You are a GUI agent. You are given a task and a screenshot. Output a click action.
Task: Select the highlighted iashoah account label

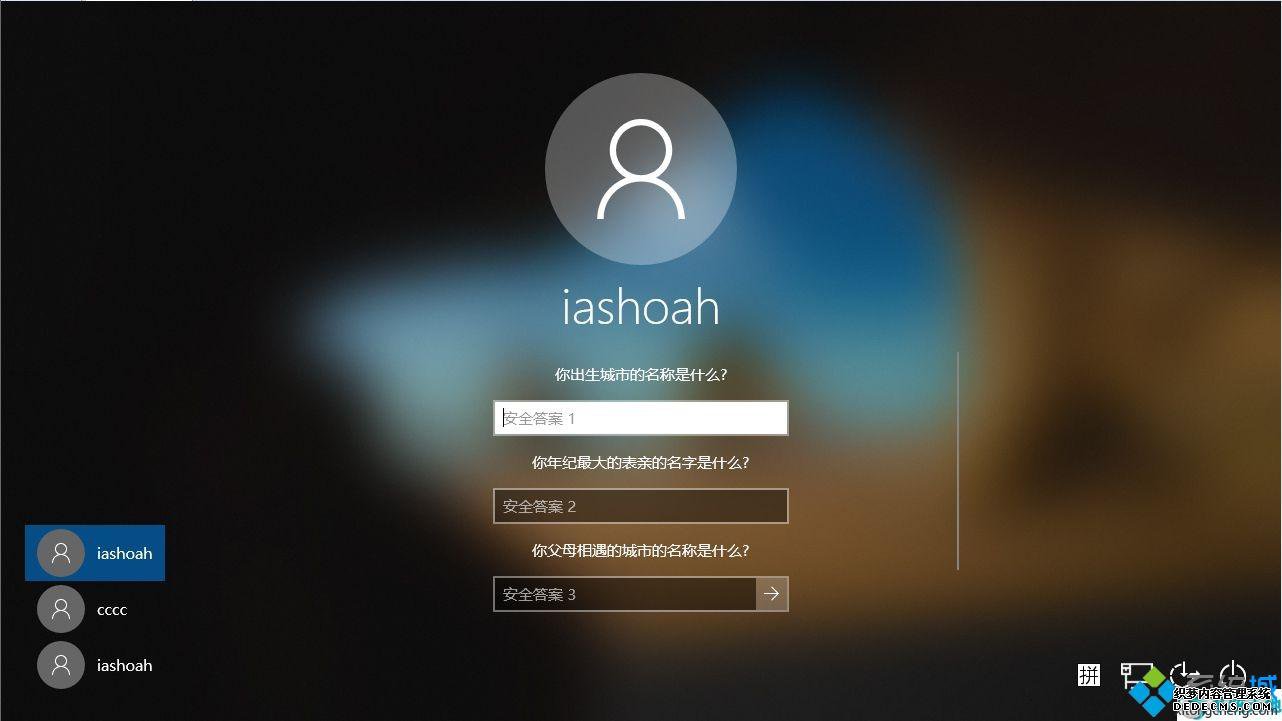coord(125,553)
